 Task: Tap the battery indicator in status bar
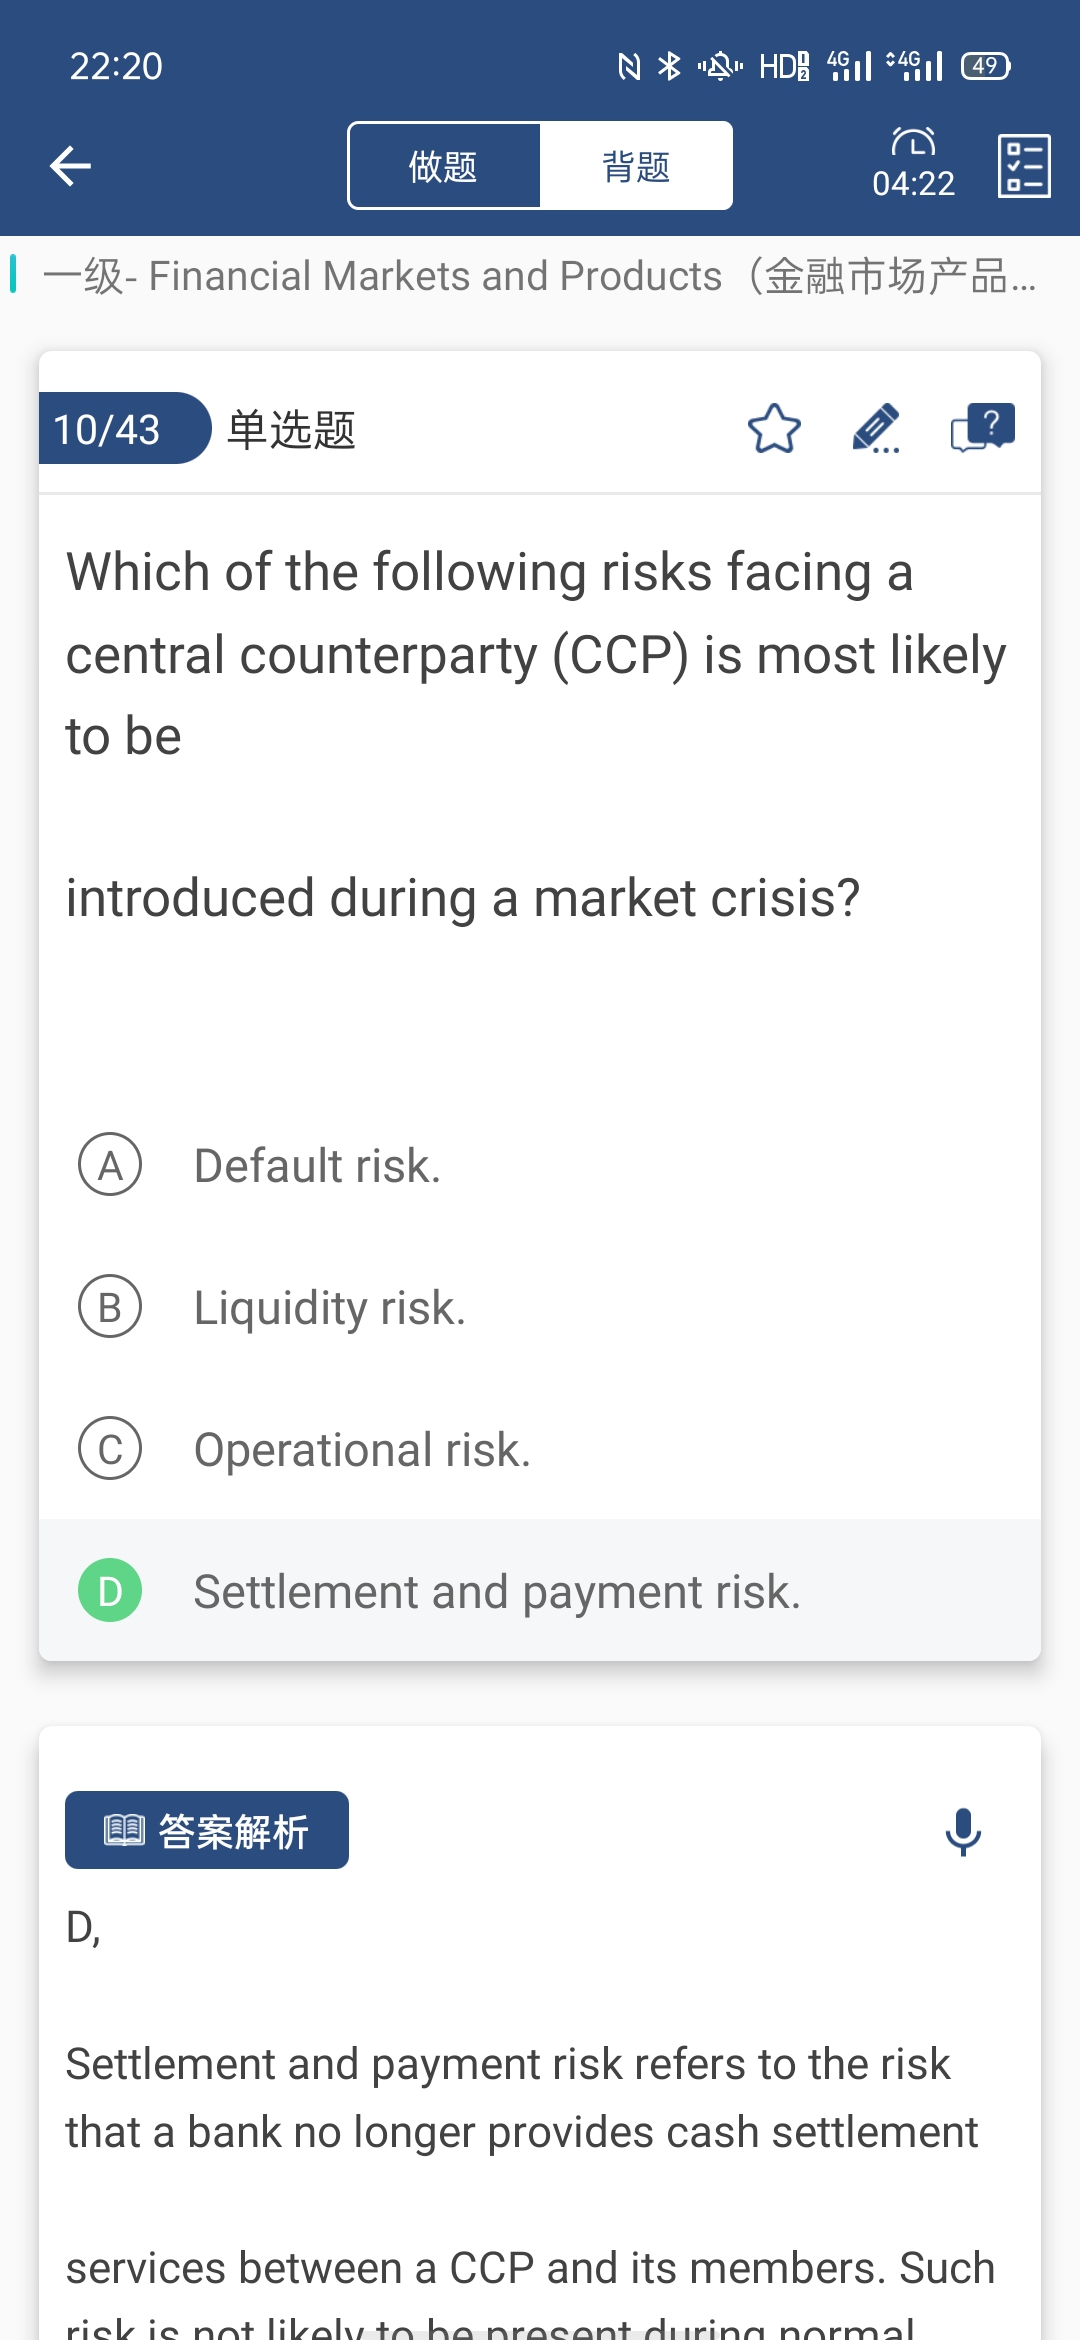[x=985, y=66]
